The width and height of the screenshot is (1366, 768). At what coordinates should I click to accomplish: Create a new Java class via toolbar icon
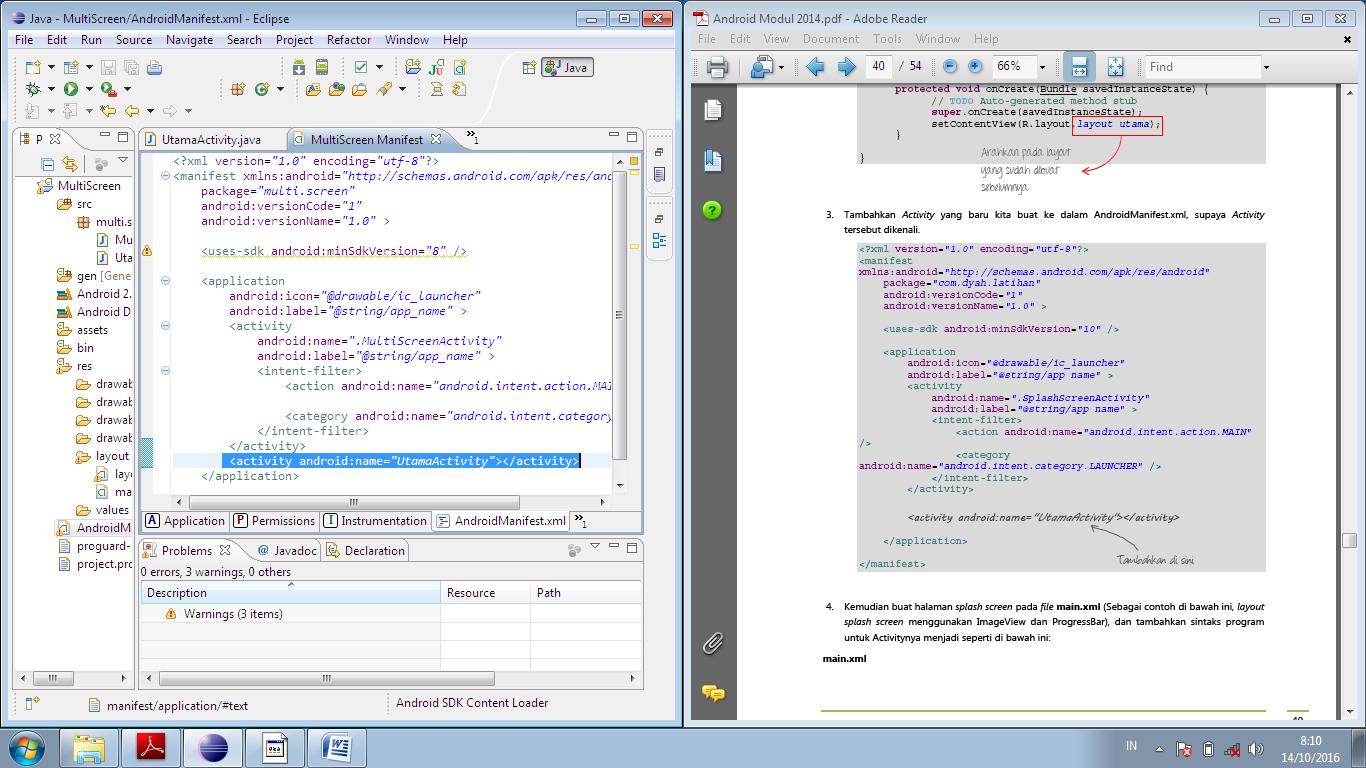tap(264, 88)
